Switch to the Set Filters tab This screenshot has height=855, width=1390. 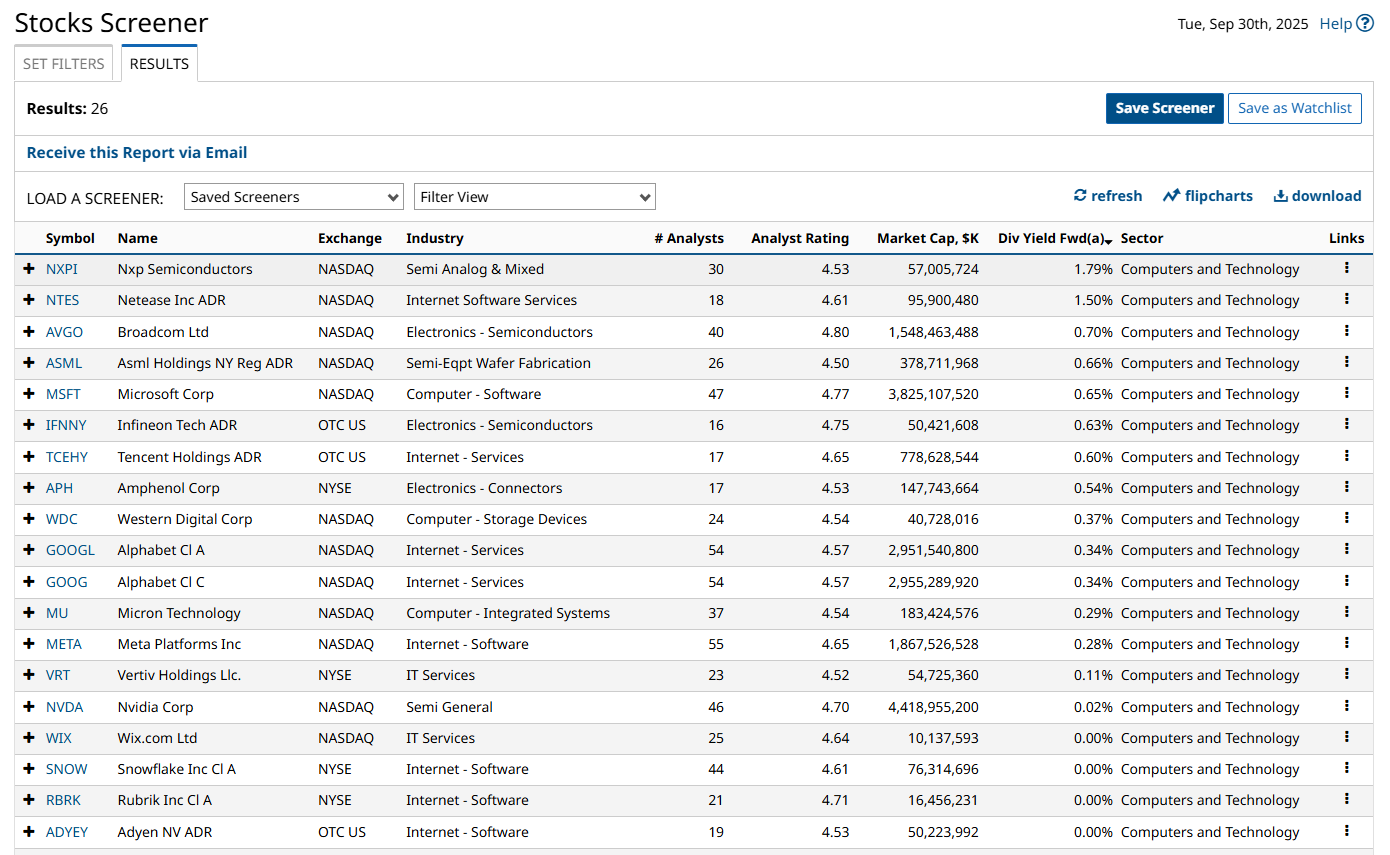(x=64, y=64)
